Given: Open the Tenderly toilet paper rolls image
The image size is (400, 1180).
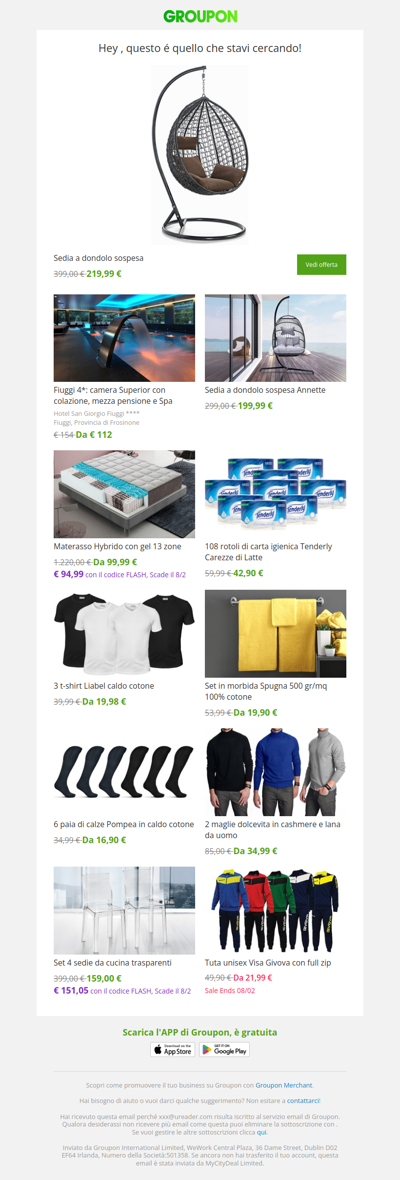Looking at the screenshot, I should pyautogui.click(x=275, y=494).
